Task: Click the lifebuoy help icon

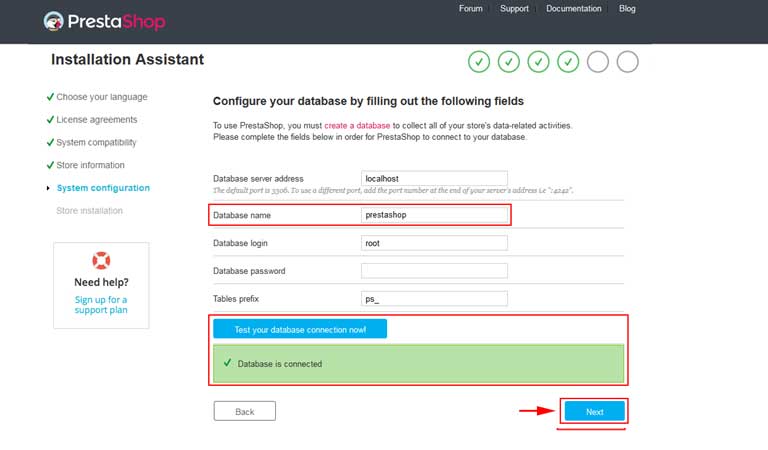Action: [101, 261]
